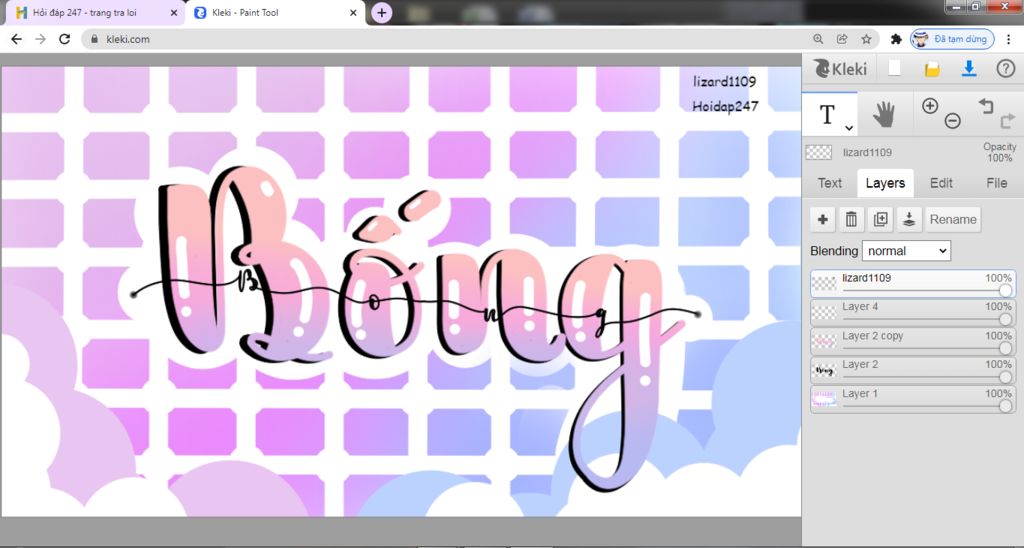The image size is (1024, 548).
Task: Open the Kleki help question mark
Action: click(x=1006, y=68)
